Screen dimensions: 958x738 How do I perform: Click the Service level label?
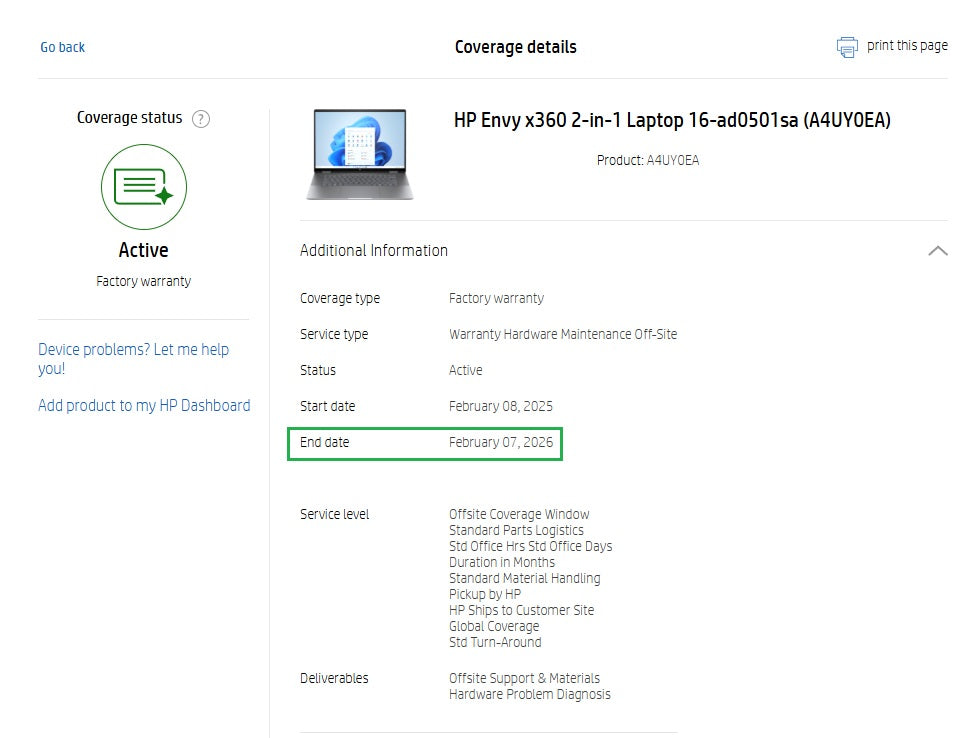pos(334,514)
